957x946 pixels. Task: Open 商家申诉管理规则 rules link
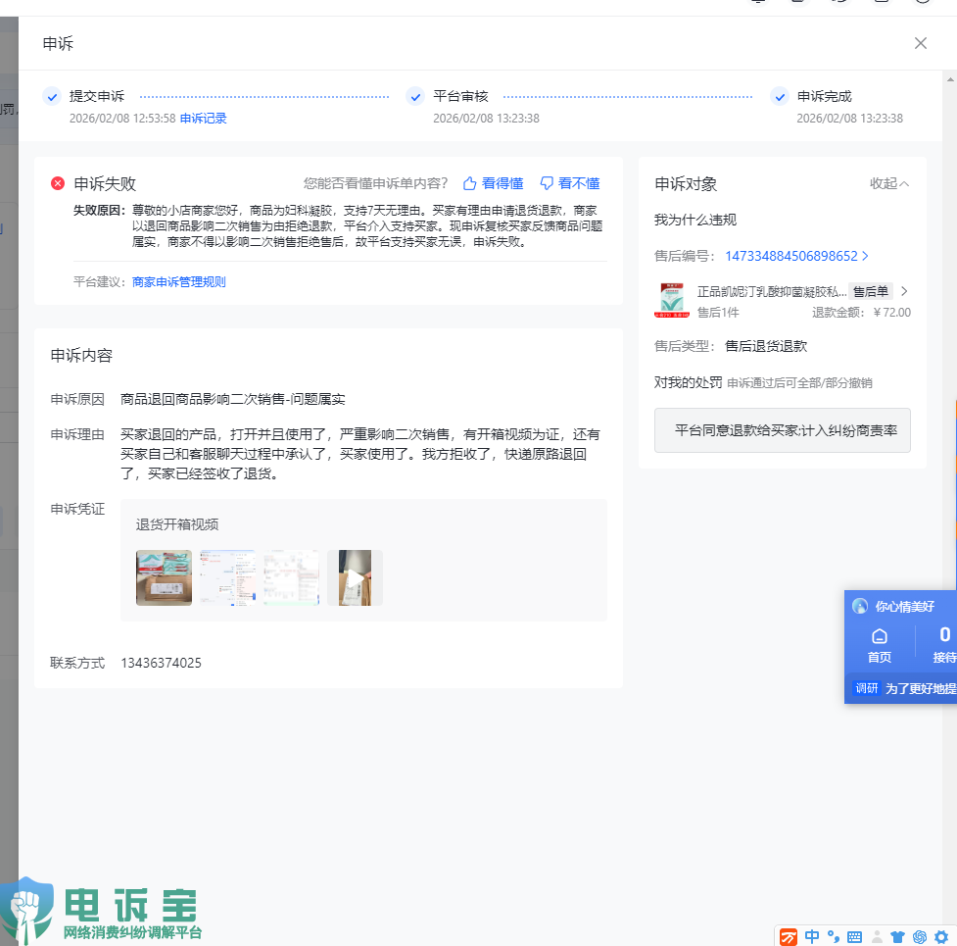[179, 282]
